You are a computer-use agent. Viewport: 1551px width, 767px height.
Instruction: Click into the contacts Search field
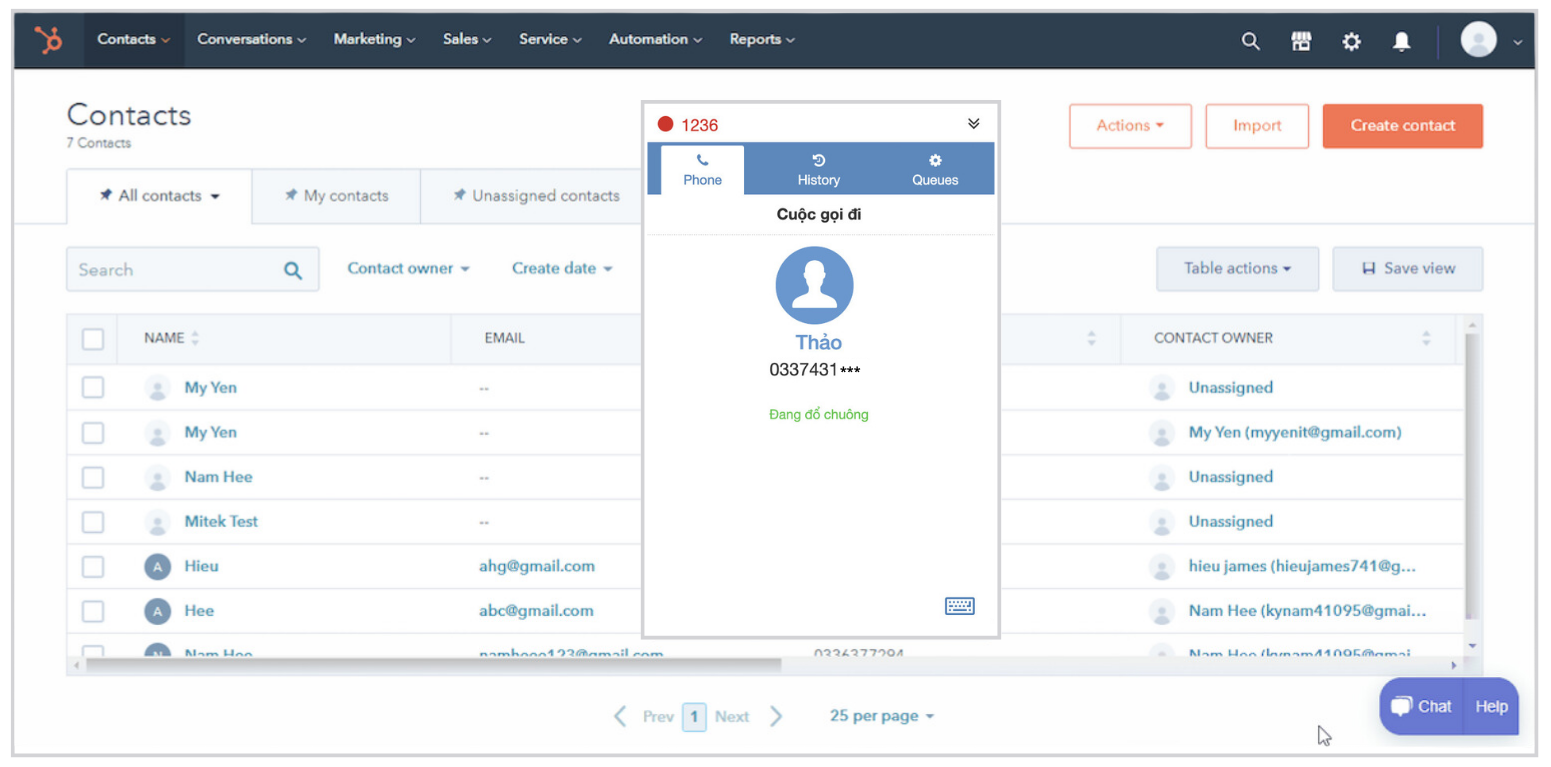175,270
